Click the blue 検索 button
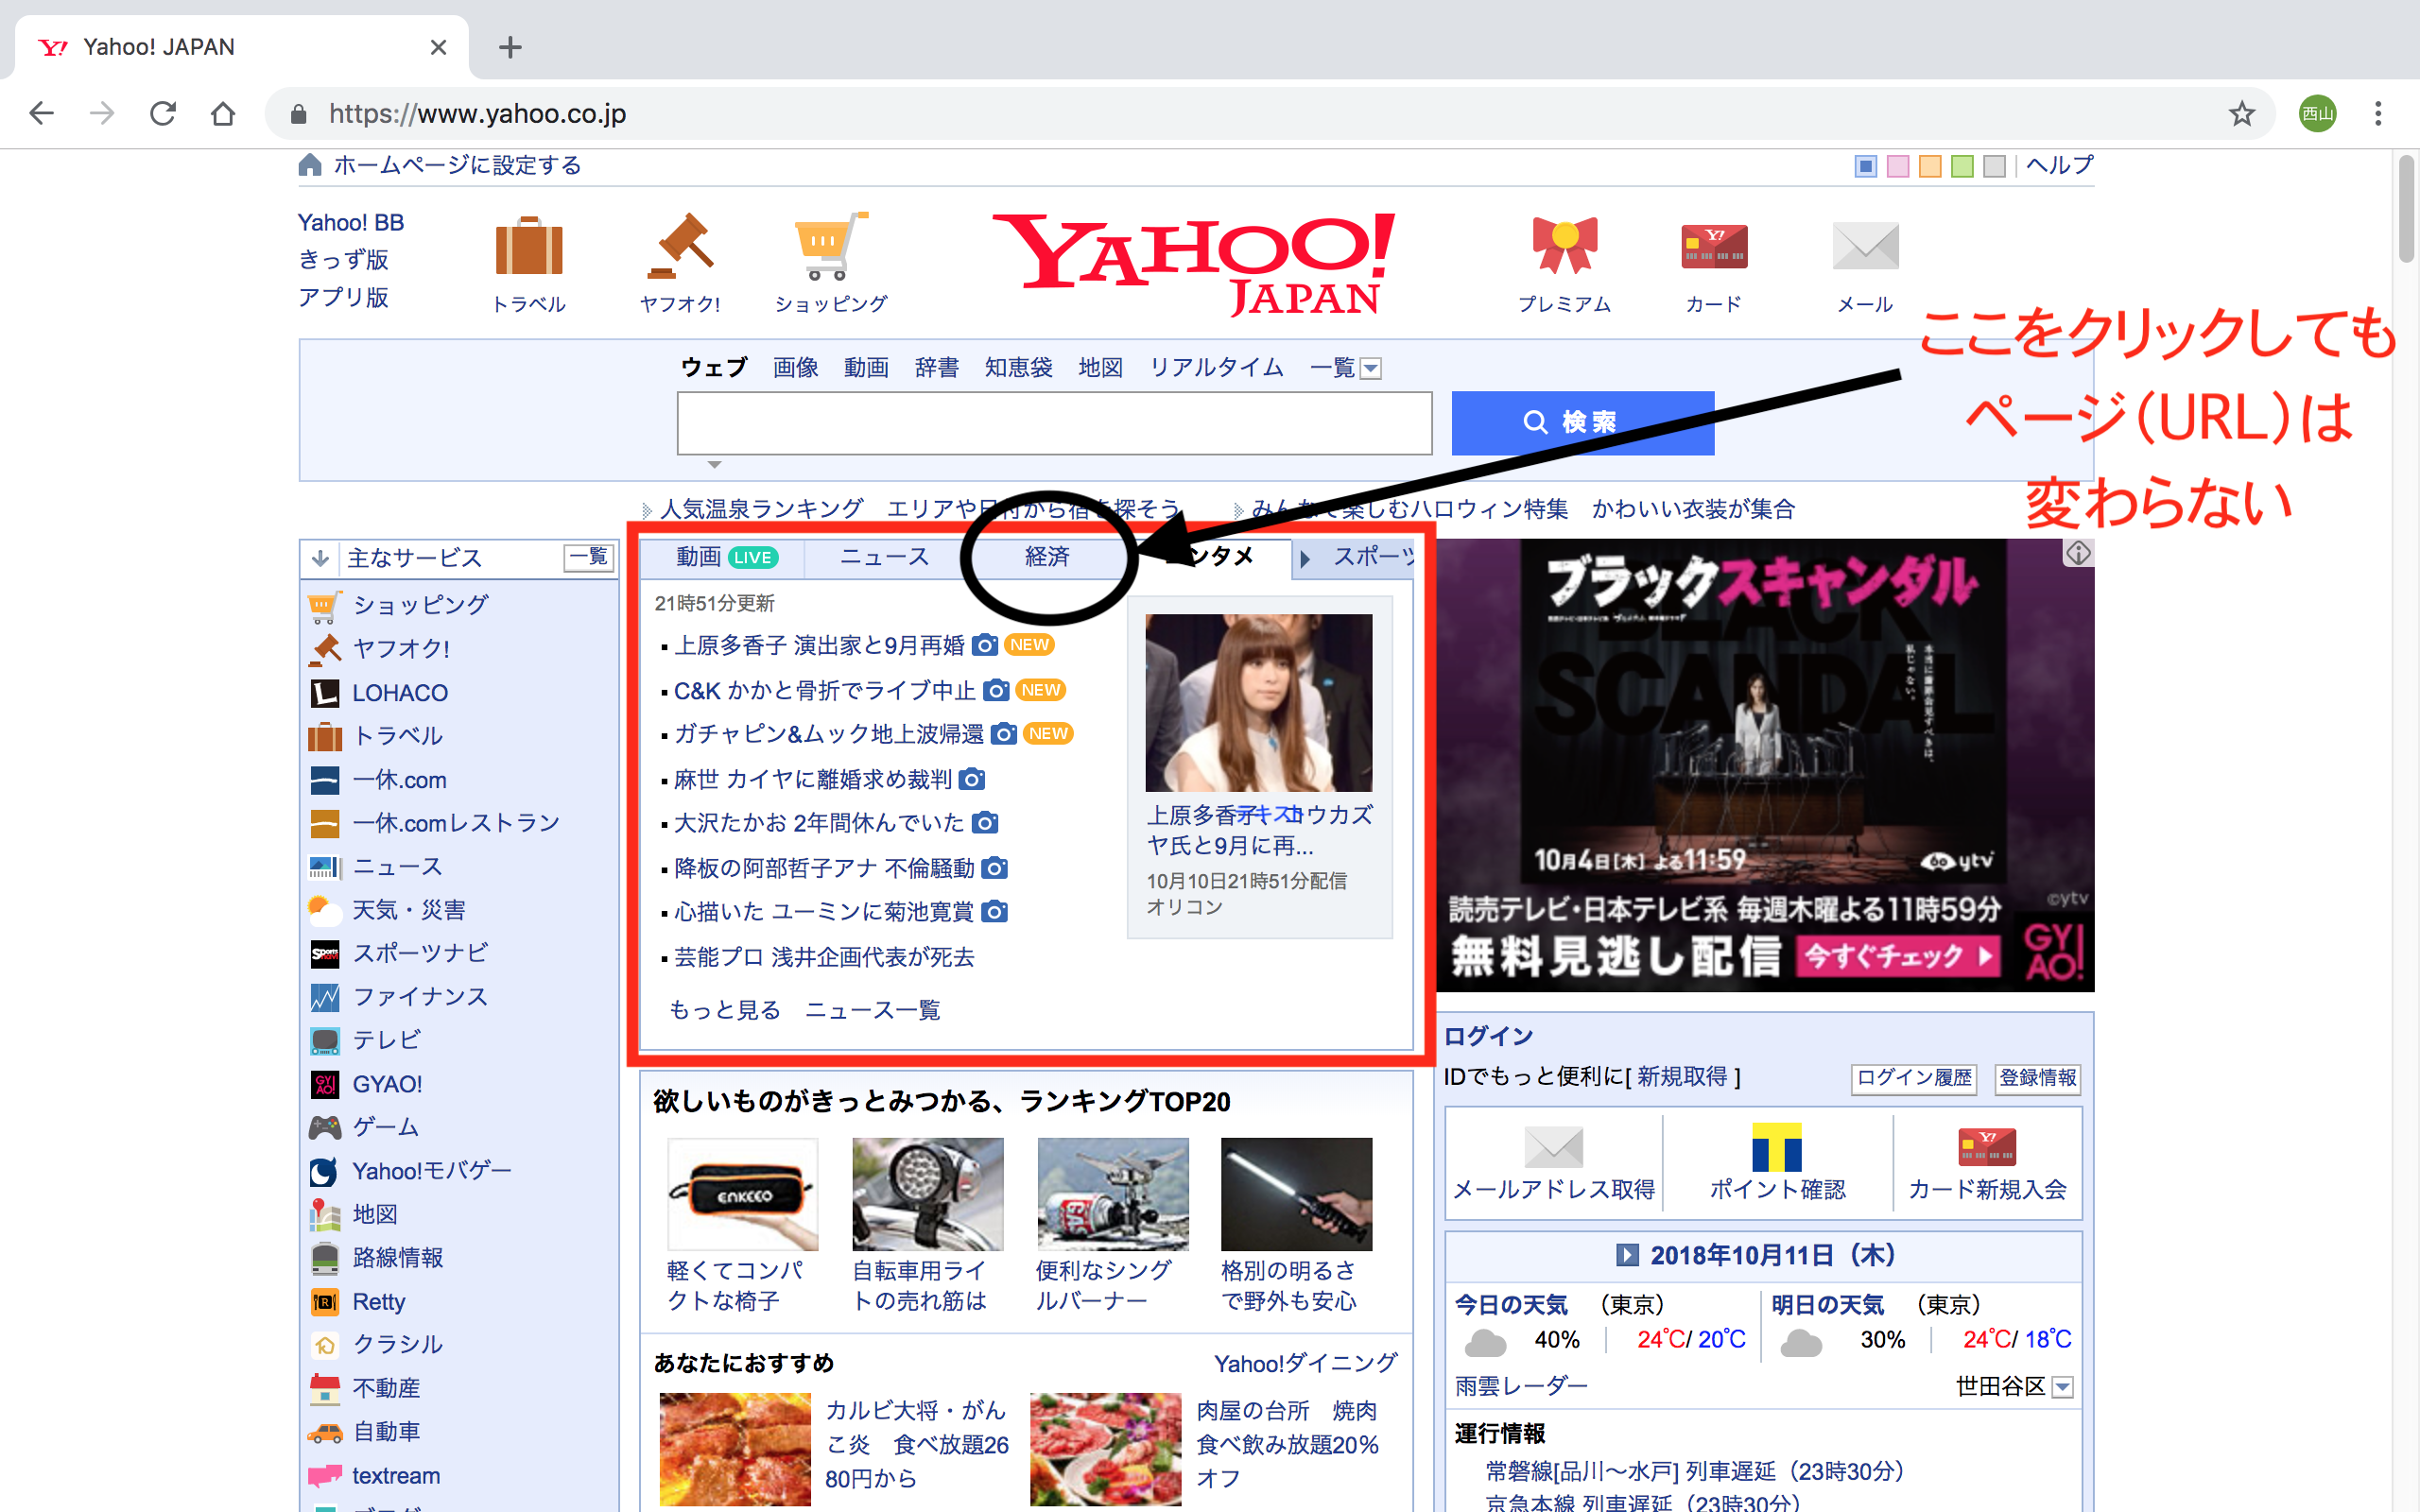 [1582, 422]
